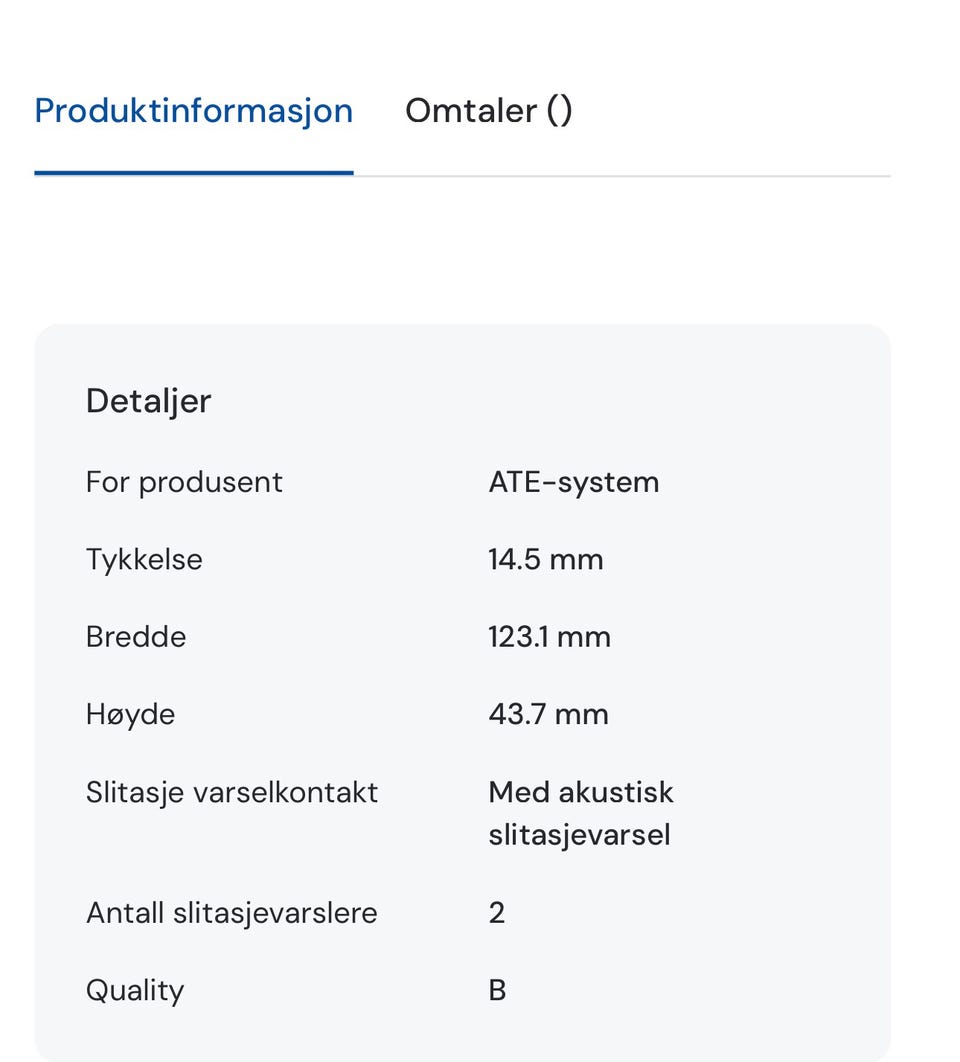
Task: Click the Tykkelse label
Action: pos(144,560)
